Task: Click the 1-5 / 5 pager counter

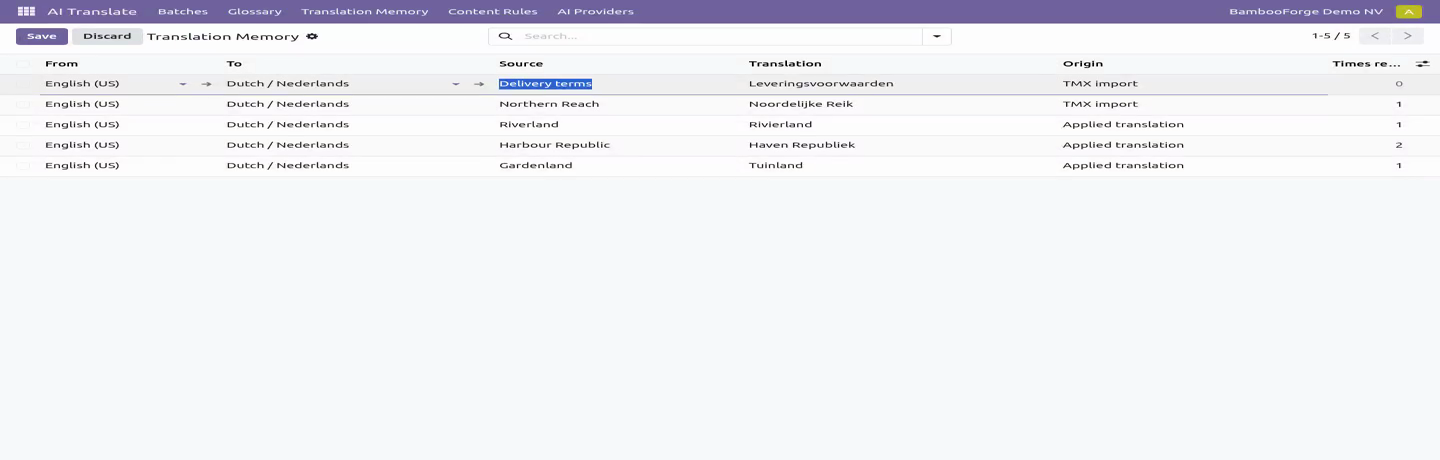Action: (1331, 36)
